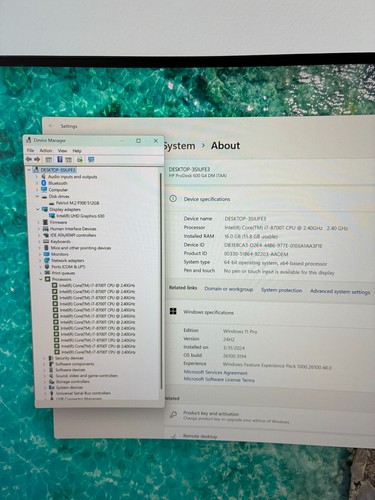Click the Device specifications info icon
Image resolution: width=375 pixels, height=500 pixels.
[x=173, y=199]
